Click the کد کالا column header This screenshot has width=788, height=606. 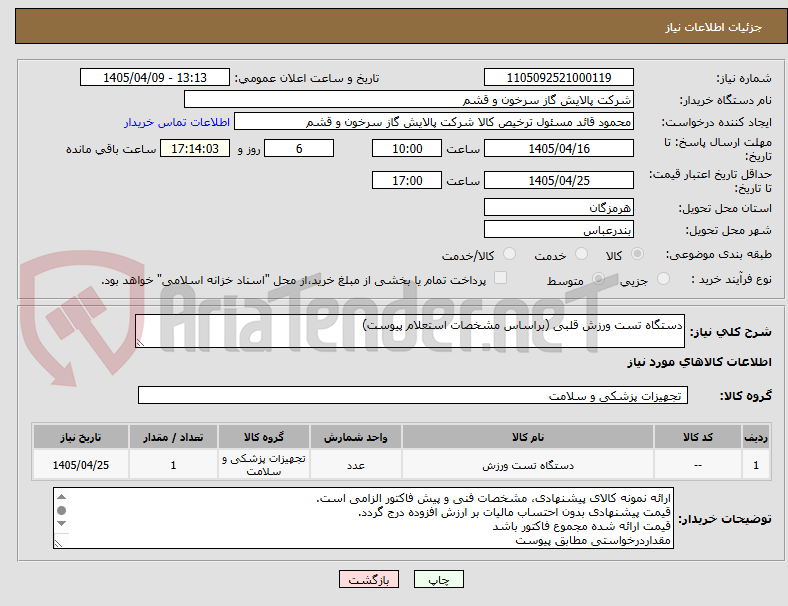pos(698,437)
